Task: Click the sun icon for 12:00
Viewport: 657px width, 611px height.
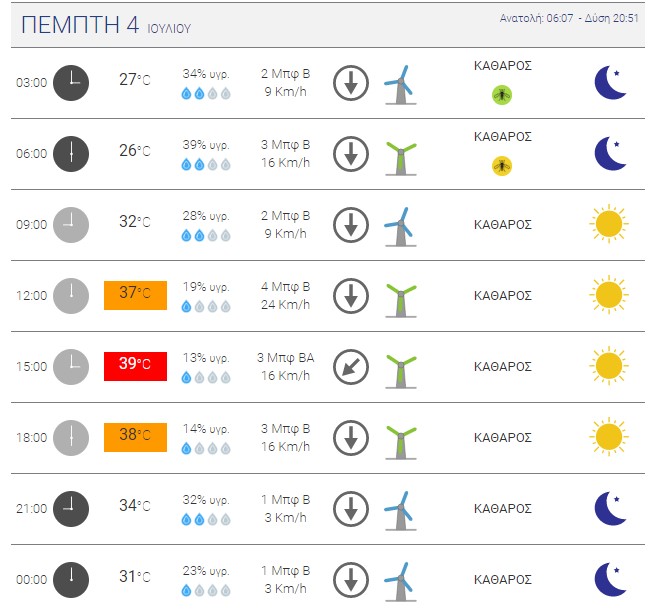Action: coord(608,295)
